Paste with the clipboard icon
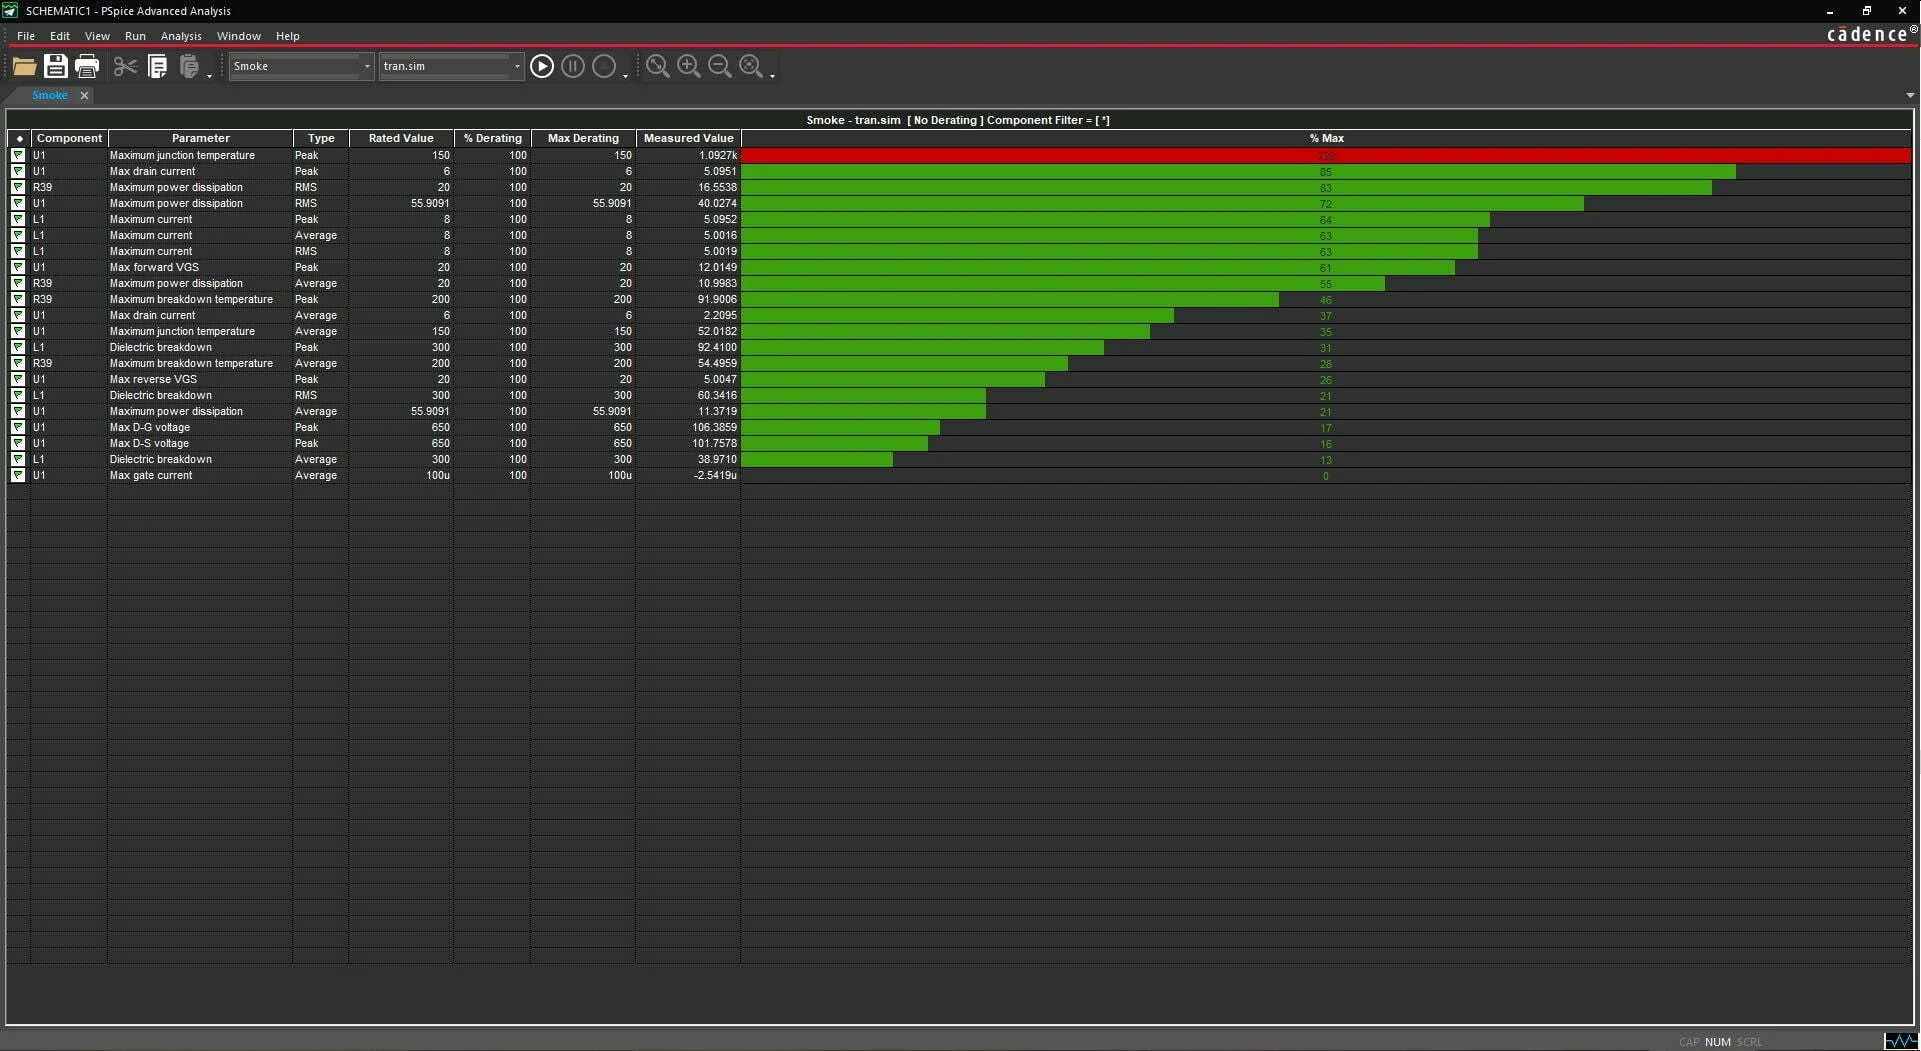The height and width of the screenshot is (1051, 1921). click(189, 66)
